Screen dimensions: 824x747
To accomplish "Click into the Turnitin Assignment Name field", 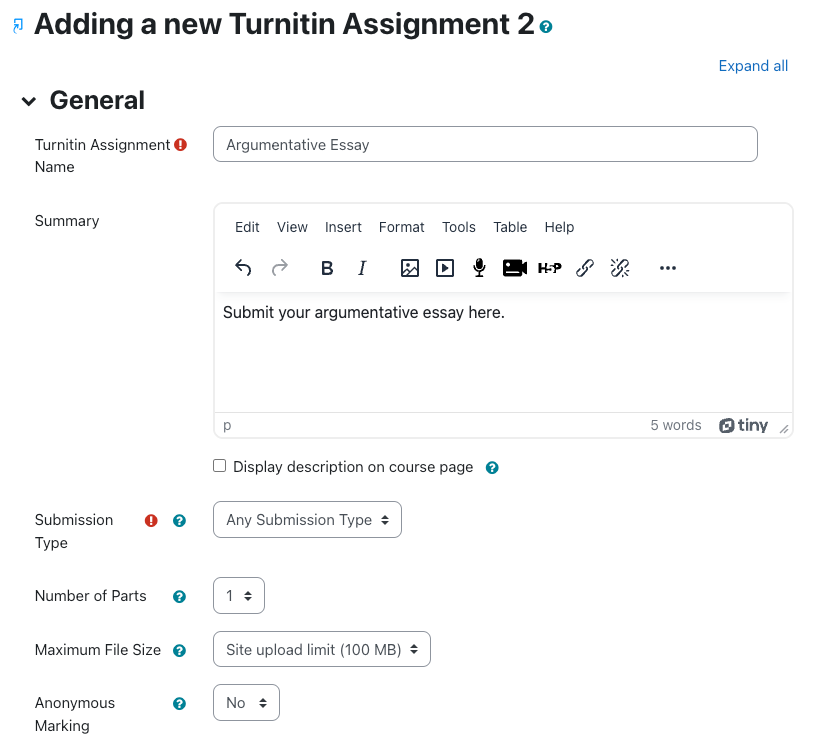I will click(x=485, y=144).
